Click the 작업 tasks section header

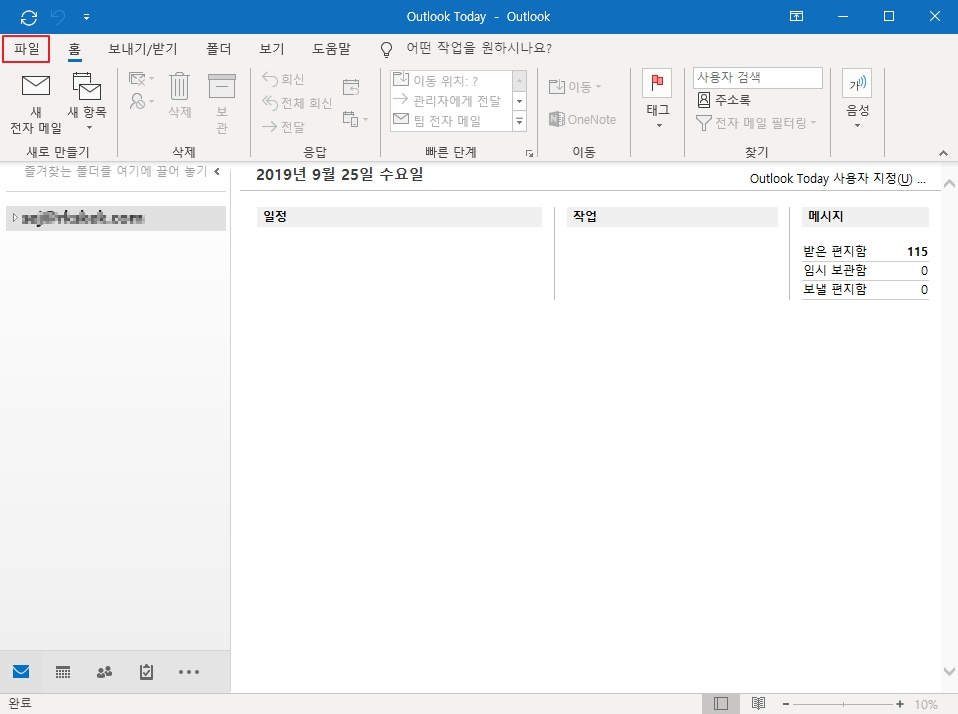(x=672, y=216)
